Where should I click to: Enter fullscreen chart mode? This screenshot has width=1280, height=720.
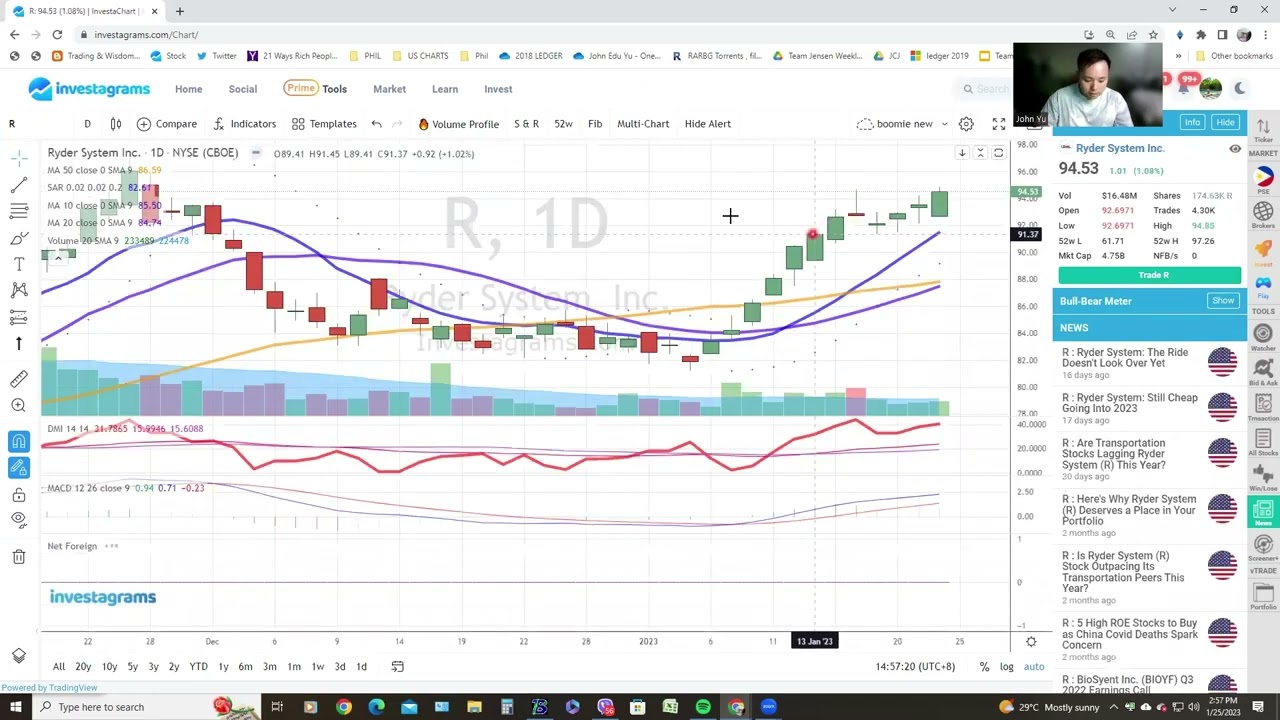998,124
